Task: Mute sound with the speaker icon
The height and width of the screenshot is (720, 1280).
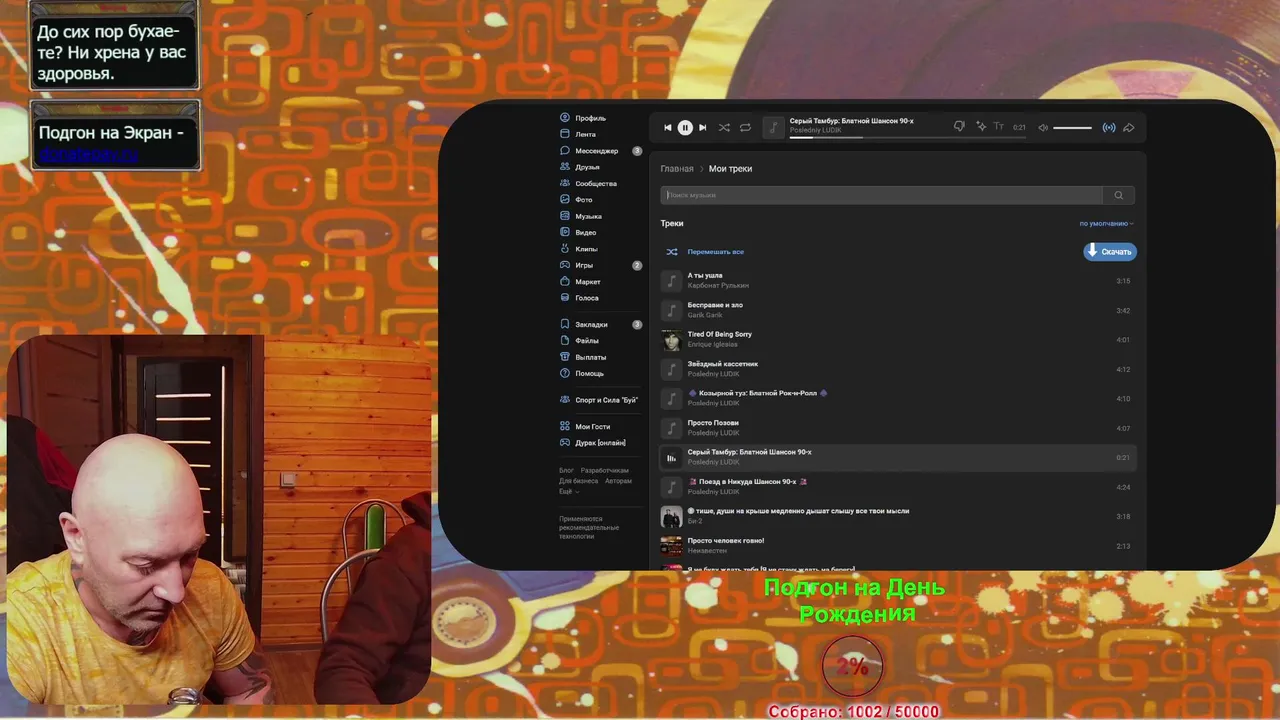Action: pyautogui.click(x=1043, y=127)
